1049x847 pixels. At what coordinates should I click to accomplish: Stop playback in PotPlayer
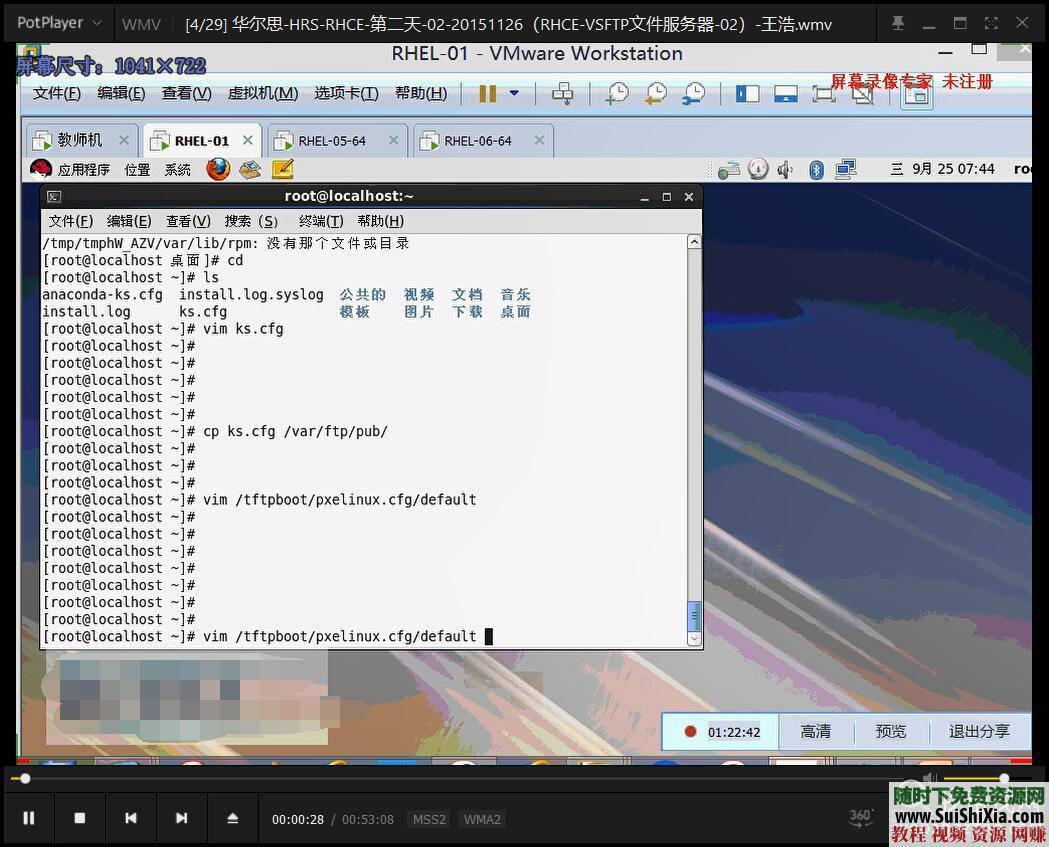(80, 818)
